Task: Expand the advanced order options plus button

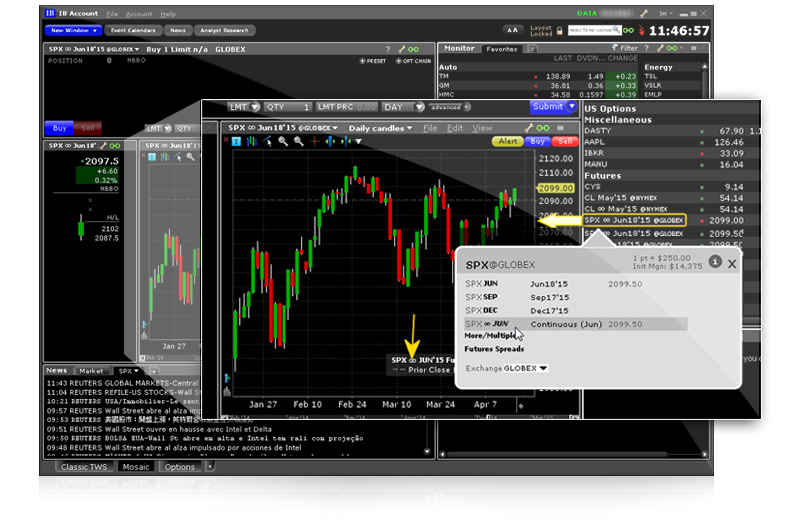Action: pos(467,107)
